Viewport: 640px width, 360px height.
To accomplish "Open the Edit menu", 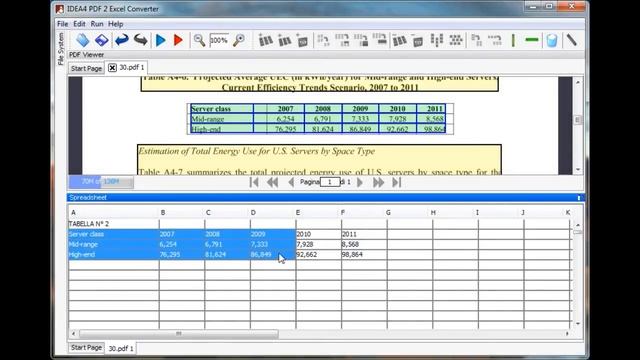I will [79, 24].
